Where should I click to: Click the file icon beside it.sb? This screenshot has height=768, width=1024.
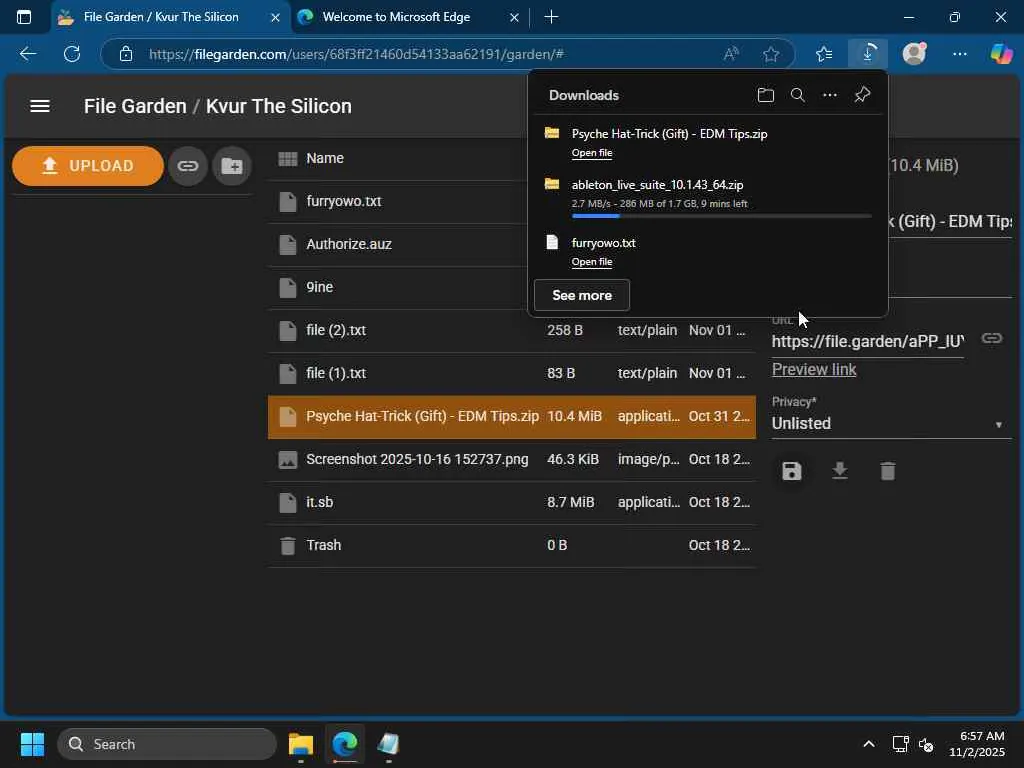coord(287,502)
